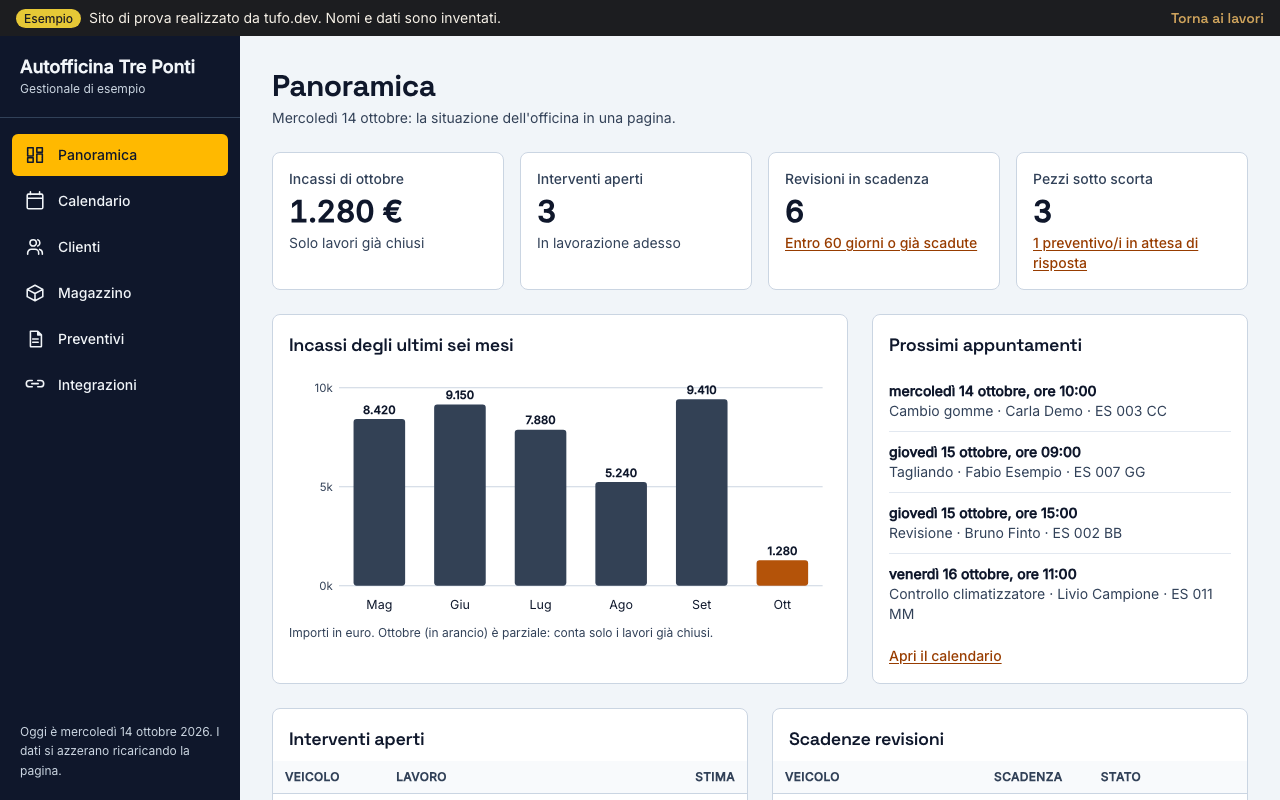
Task: Click the Mag bar in the revenue chart
Action: (379, 502)
